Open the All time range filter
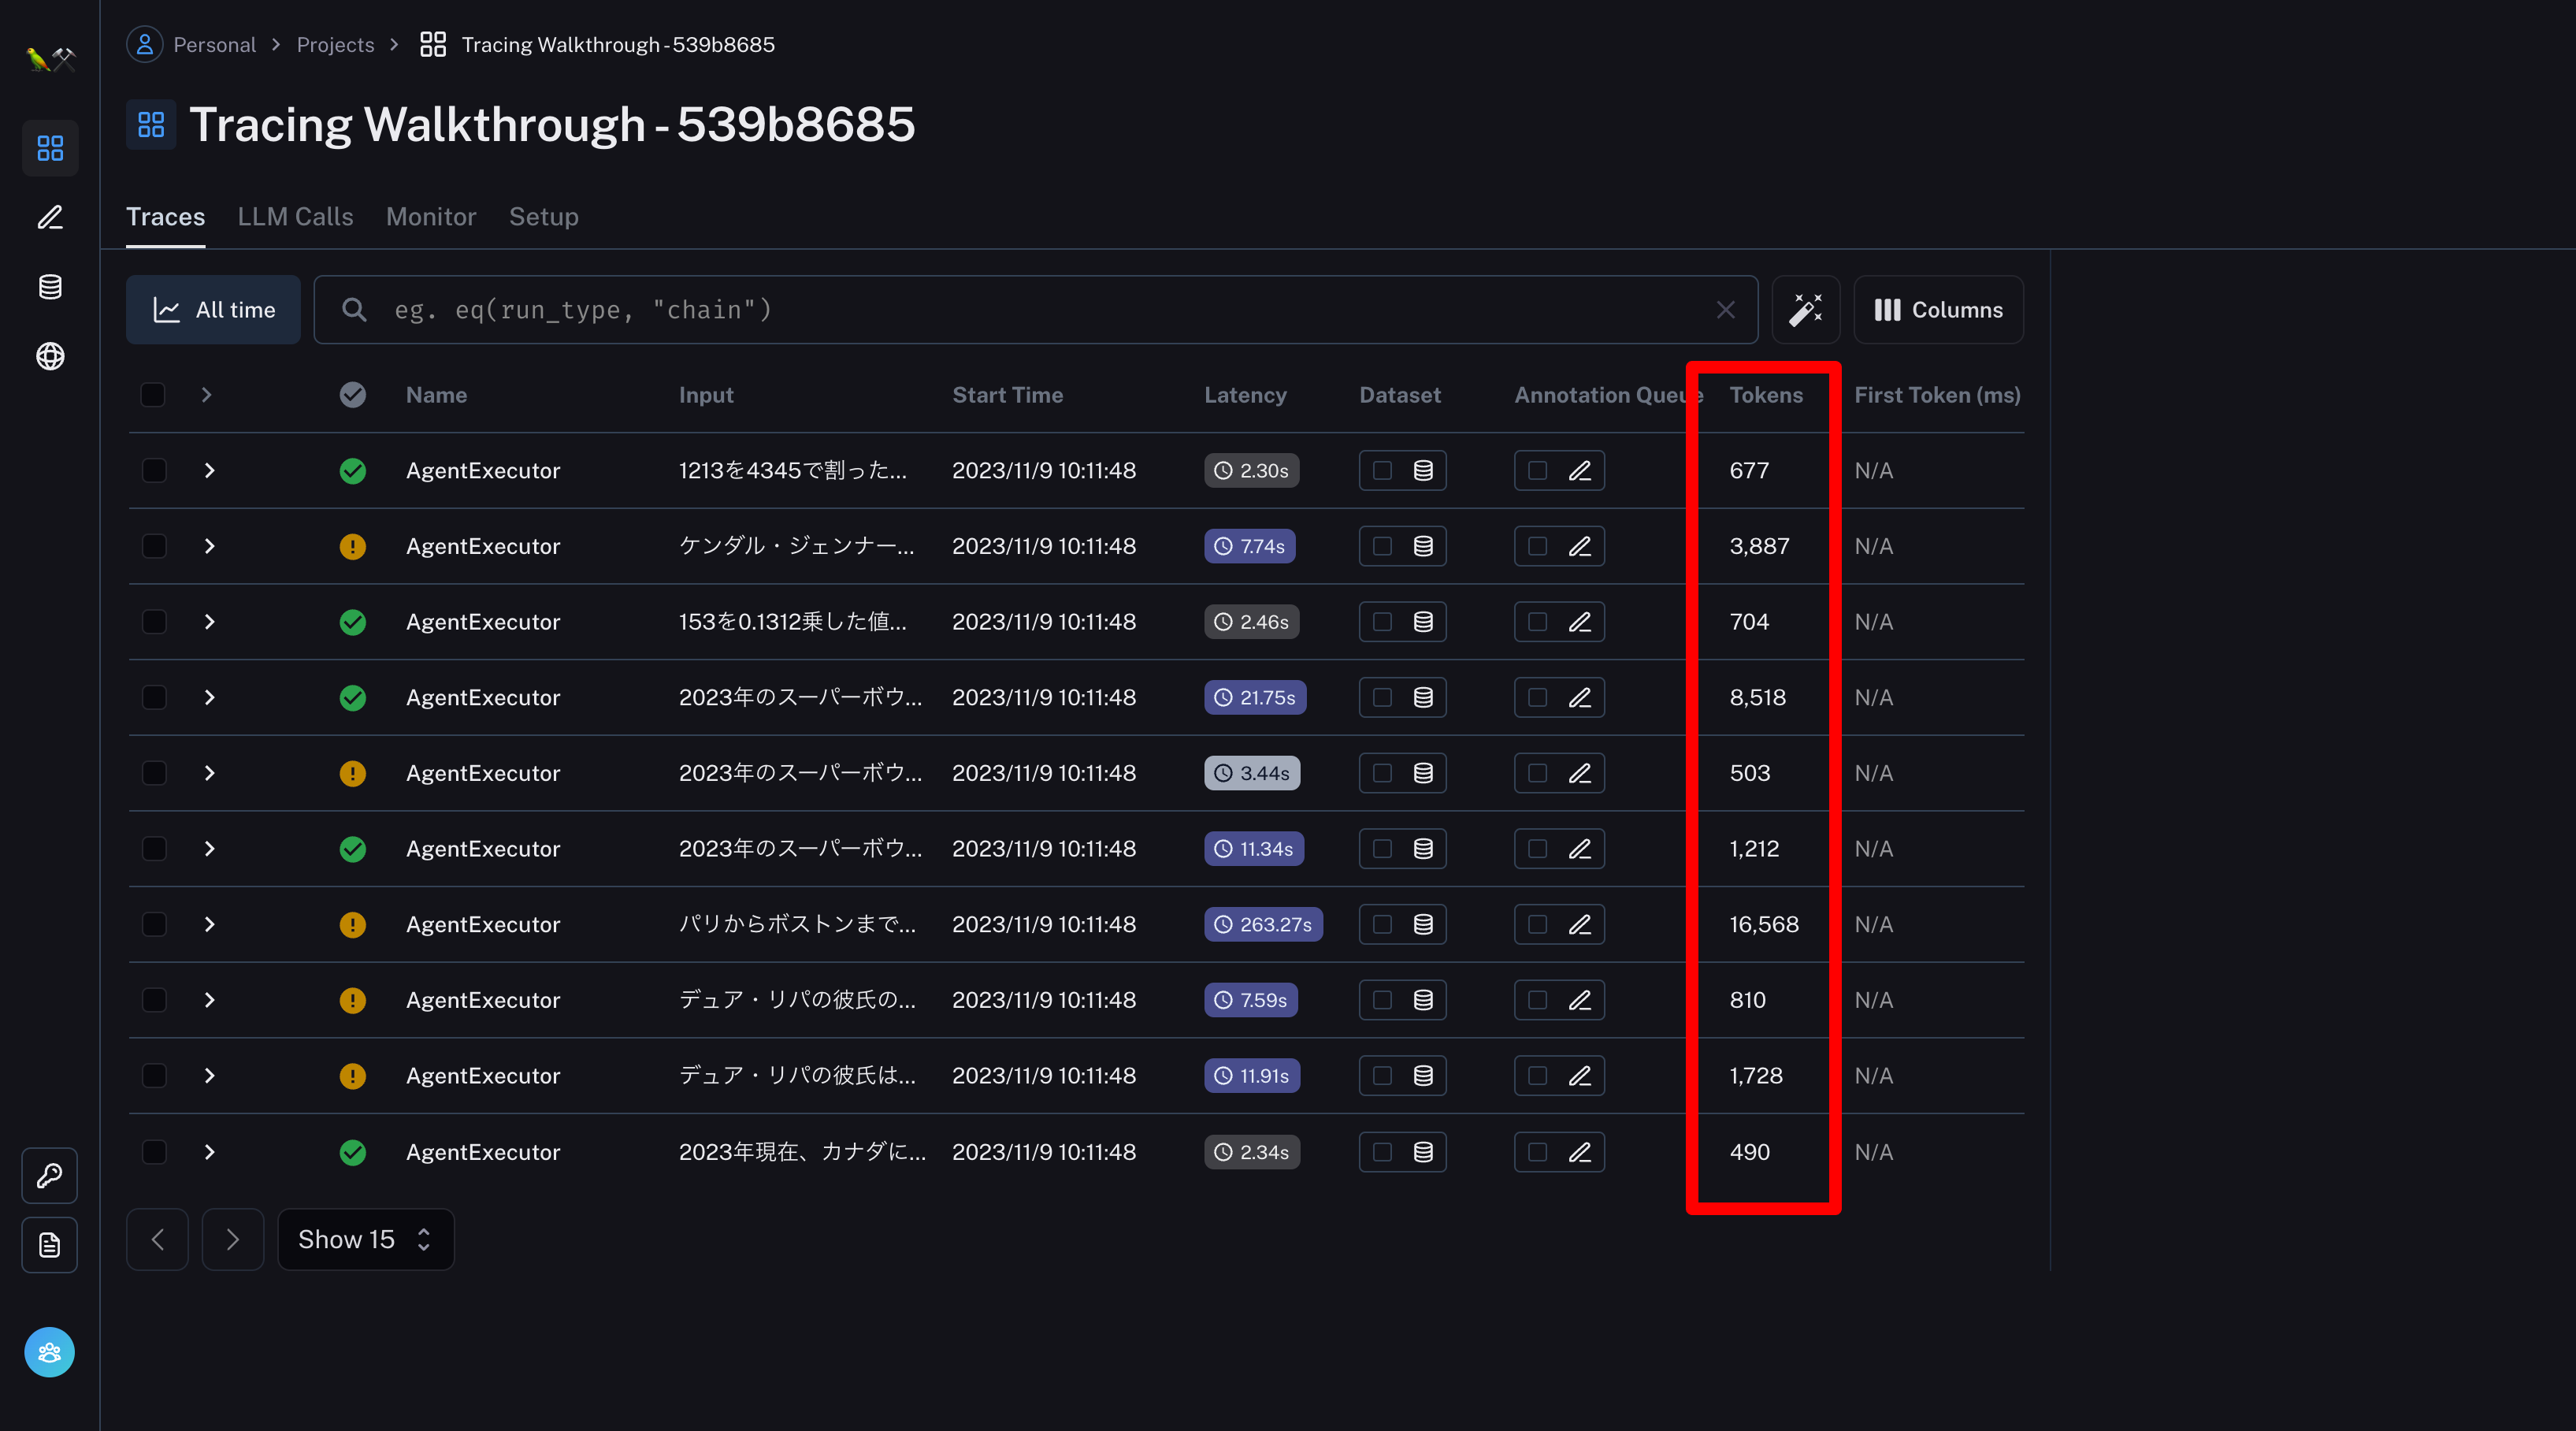The height and width of the screenshot is (1431, 2576). click(x=213, y=310)
